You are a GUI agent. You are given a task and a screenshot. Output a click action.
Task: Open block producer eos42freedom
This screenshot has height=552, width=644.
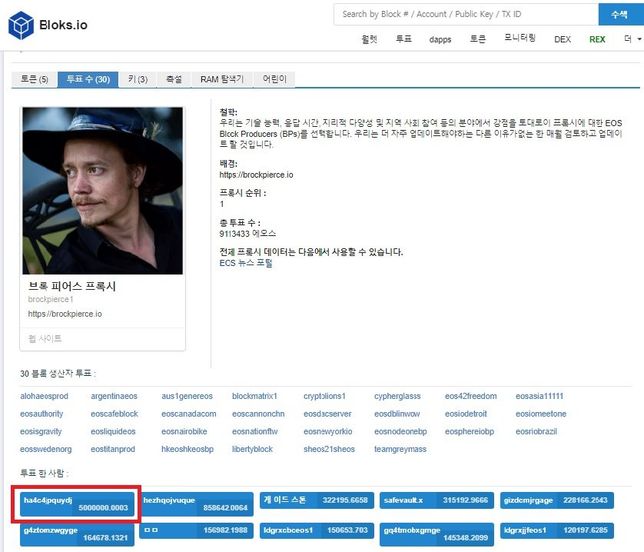pyautogui.click(x=471, y=396)
